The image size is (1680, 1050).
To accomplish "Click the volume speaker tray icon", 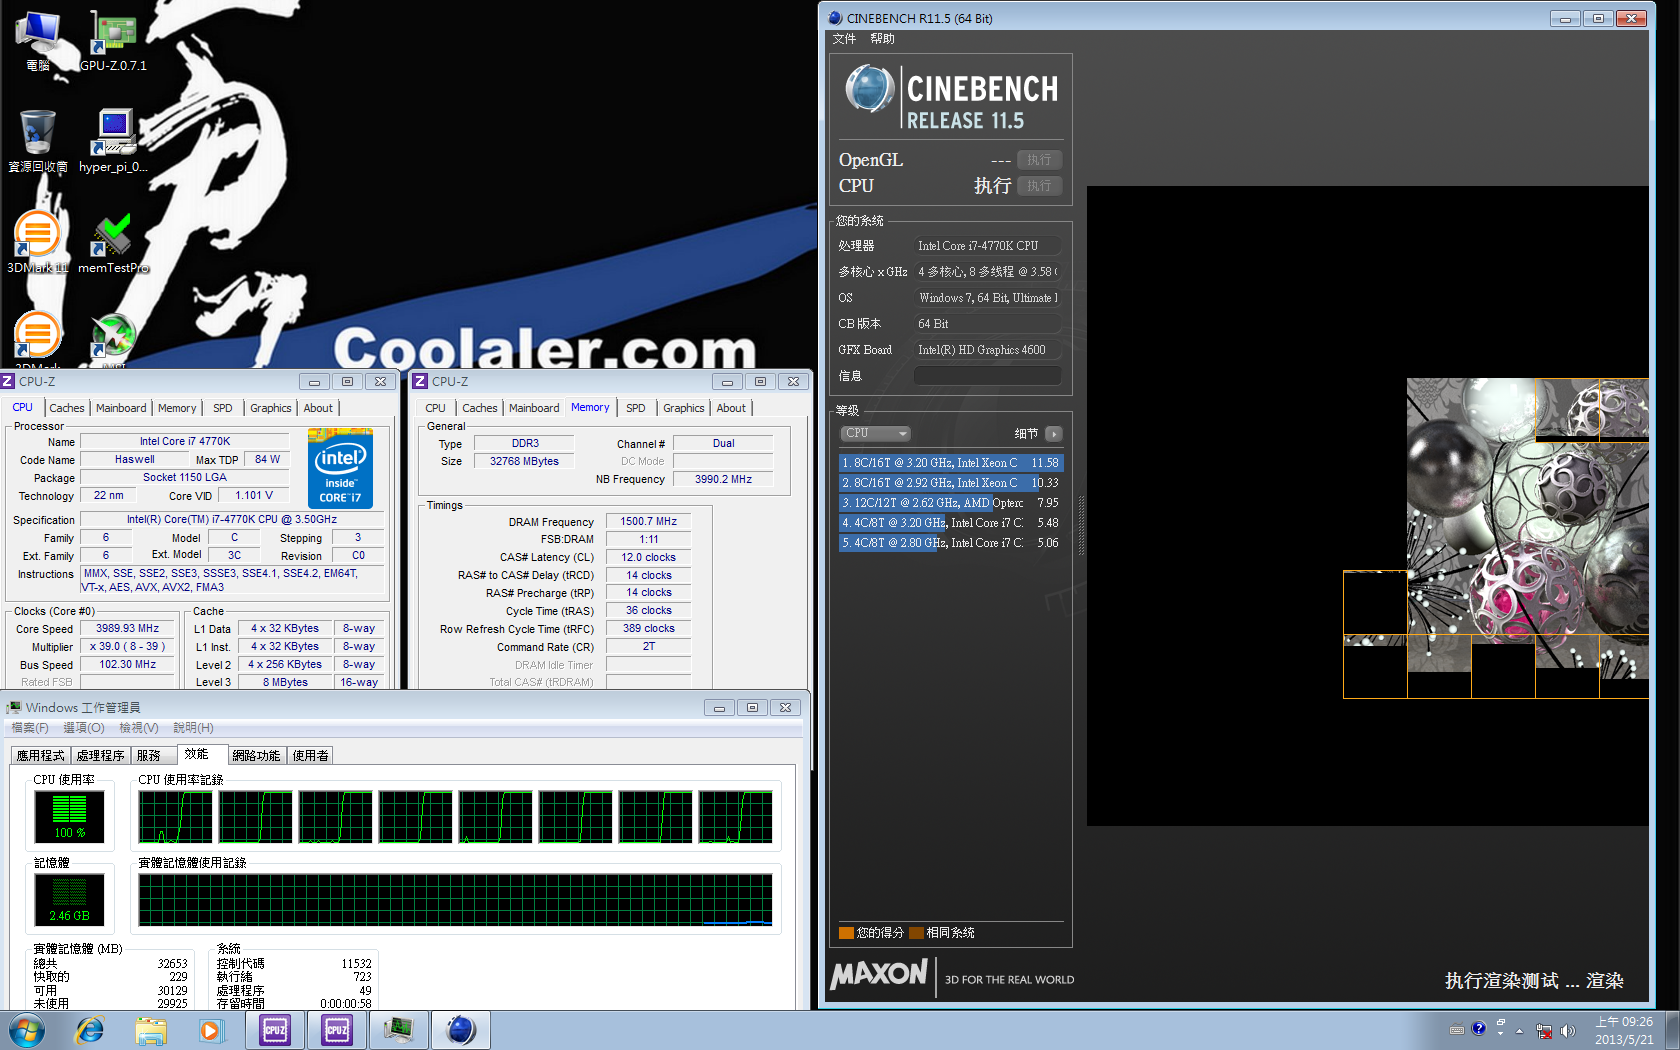I will tap(1567, 1031).
